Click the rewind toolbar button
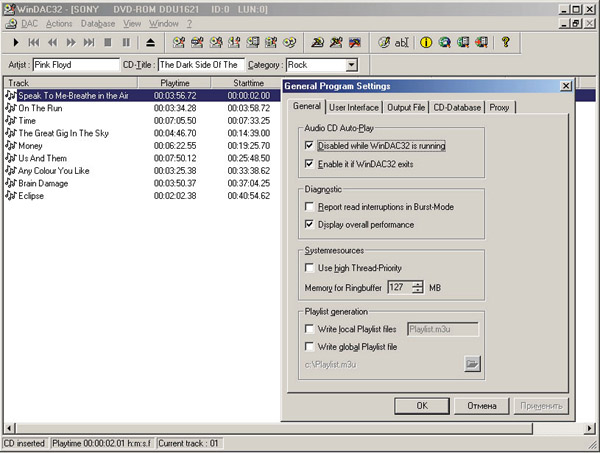Viewport: 600px width, 453px height. [x=52, y=42]
